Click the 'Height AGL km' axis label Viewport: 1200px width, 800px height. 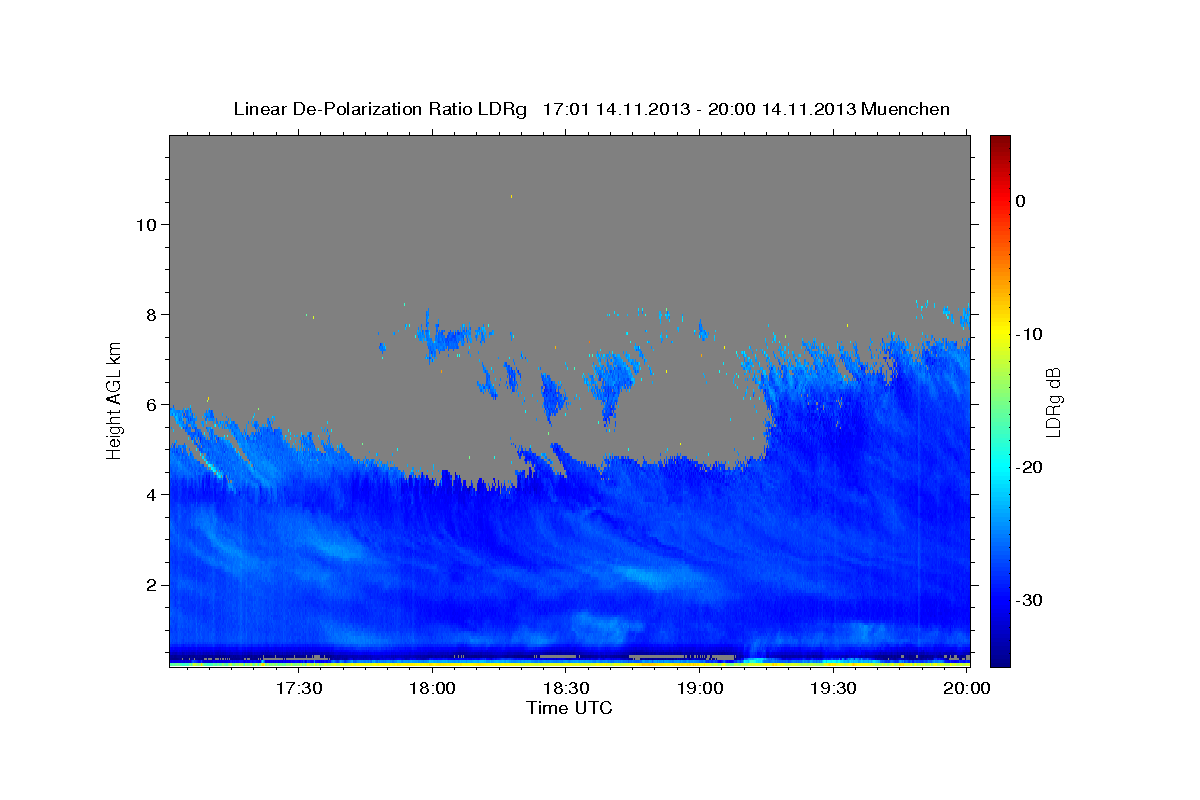(x=115, y=399)
